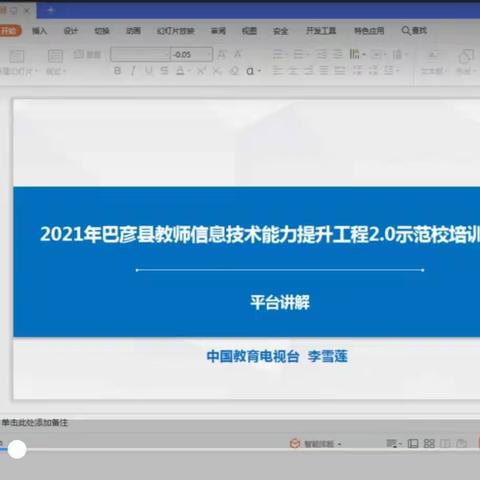
Task: Click the 查找 search button
Action: pyautogui.click(x=414, y=31)
